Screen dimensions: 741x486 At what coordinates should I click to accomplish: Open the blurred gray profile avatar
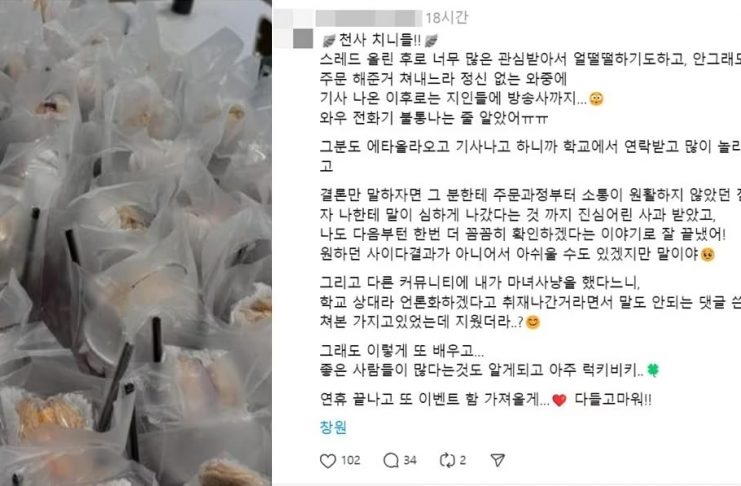point(303,38)
